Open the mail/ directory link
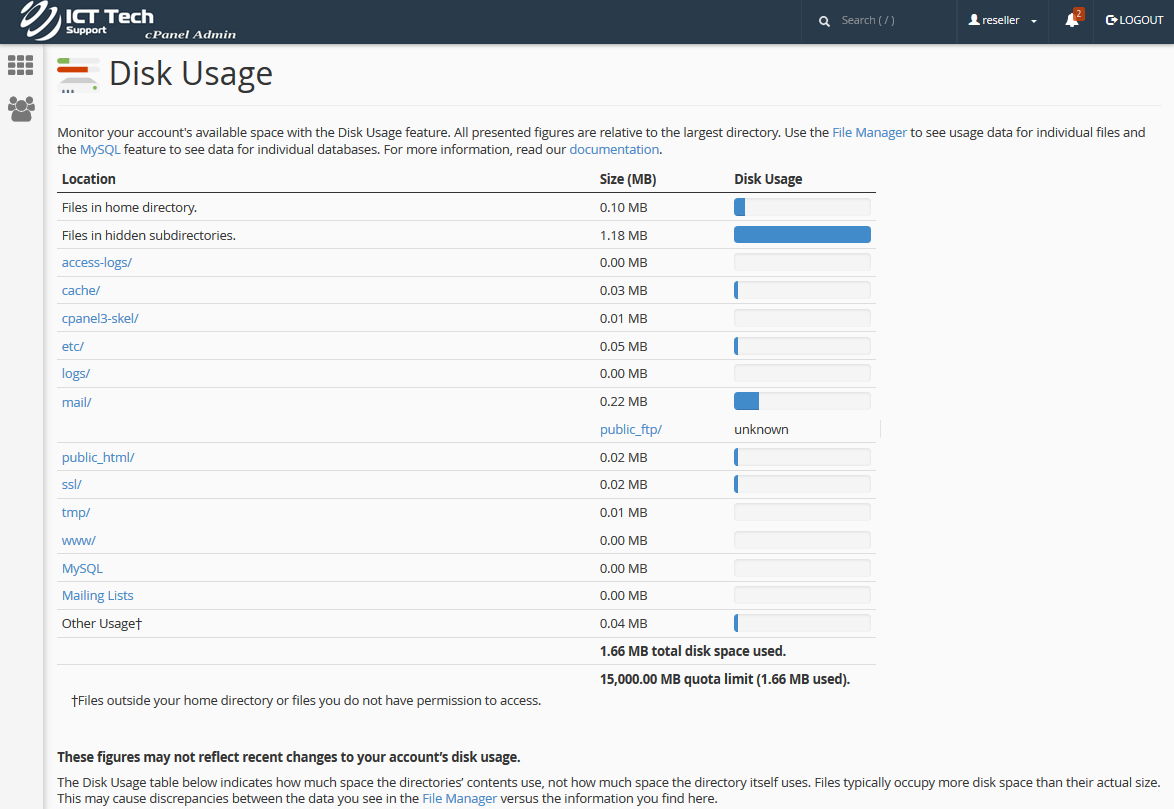The width and height of the screenshot is (1174, 809). click(76, 402)
